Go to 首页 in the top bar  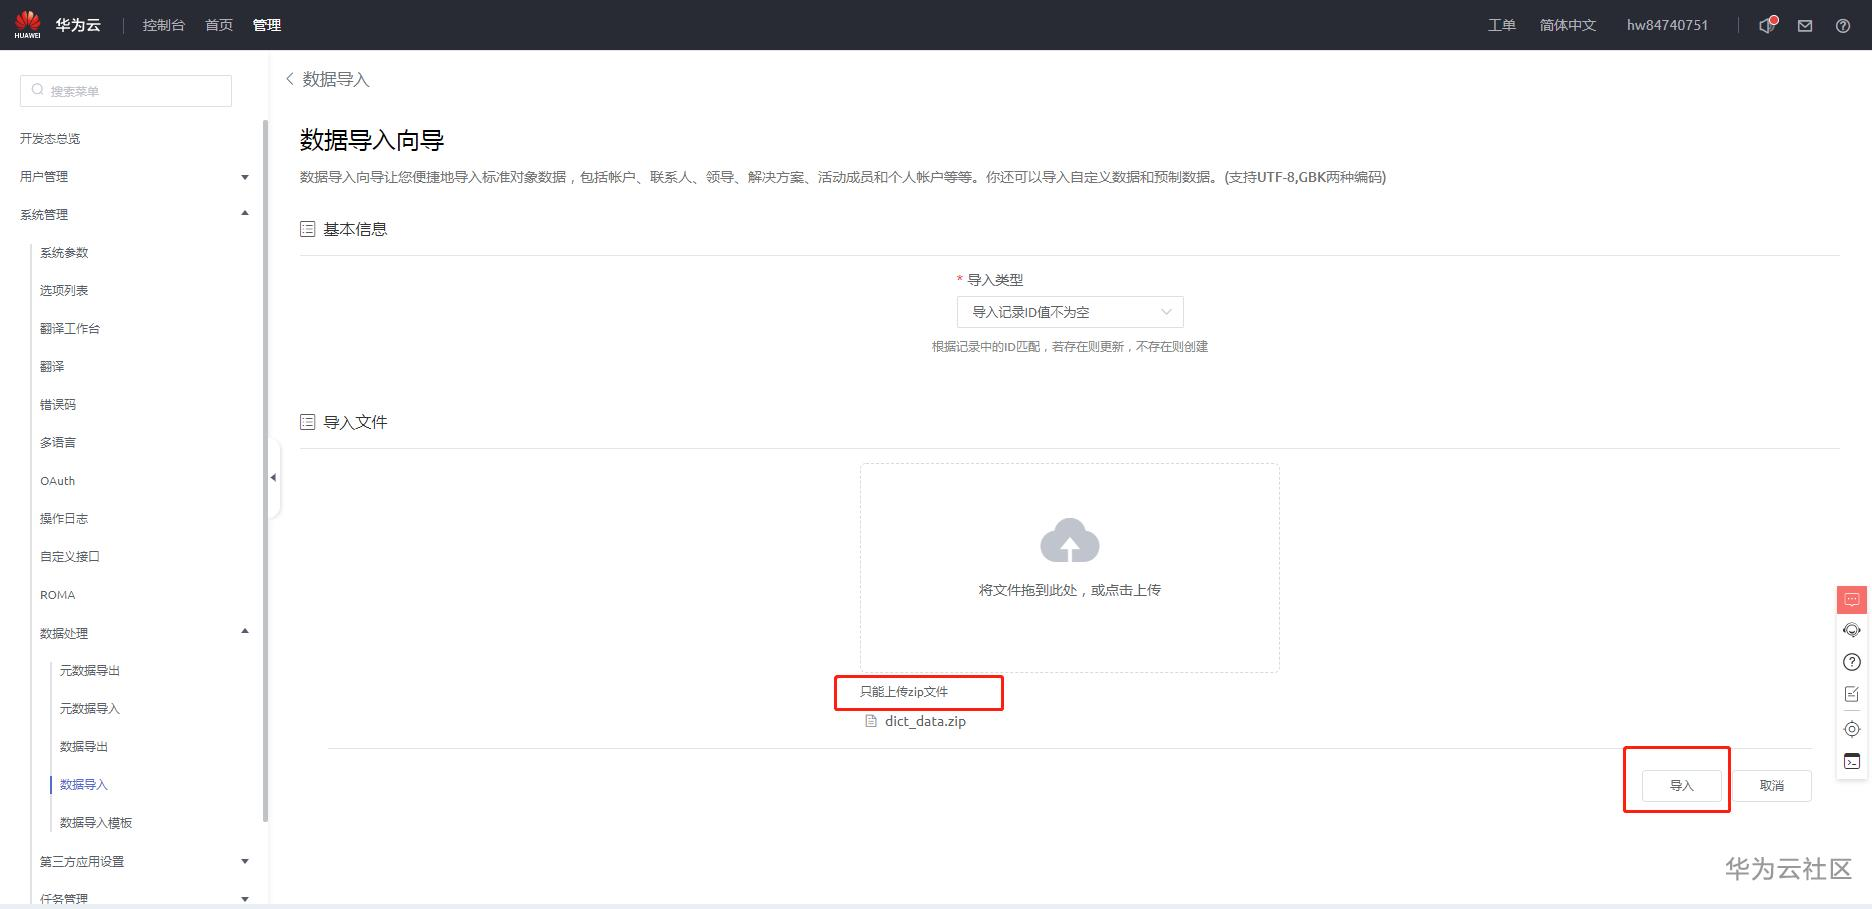219,25
